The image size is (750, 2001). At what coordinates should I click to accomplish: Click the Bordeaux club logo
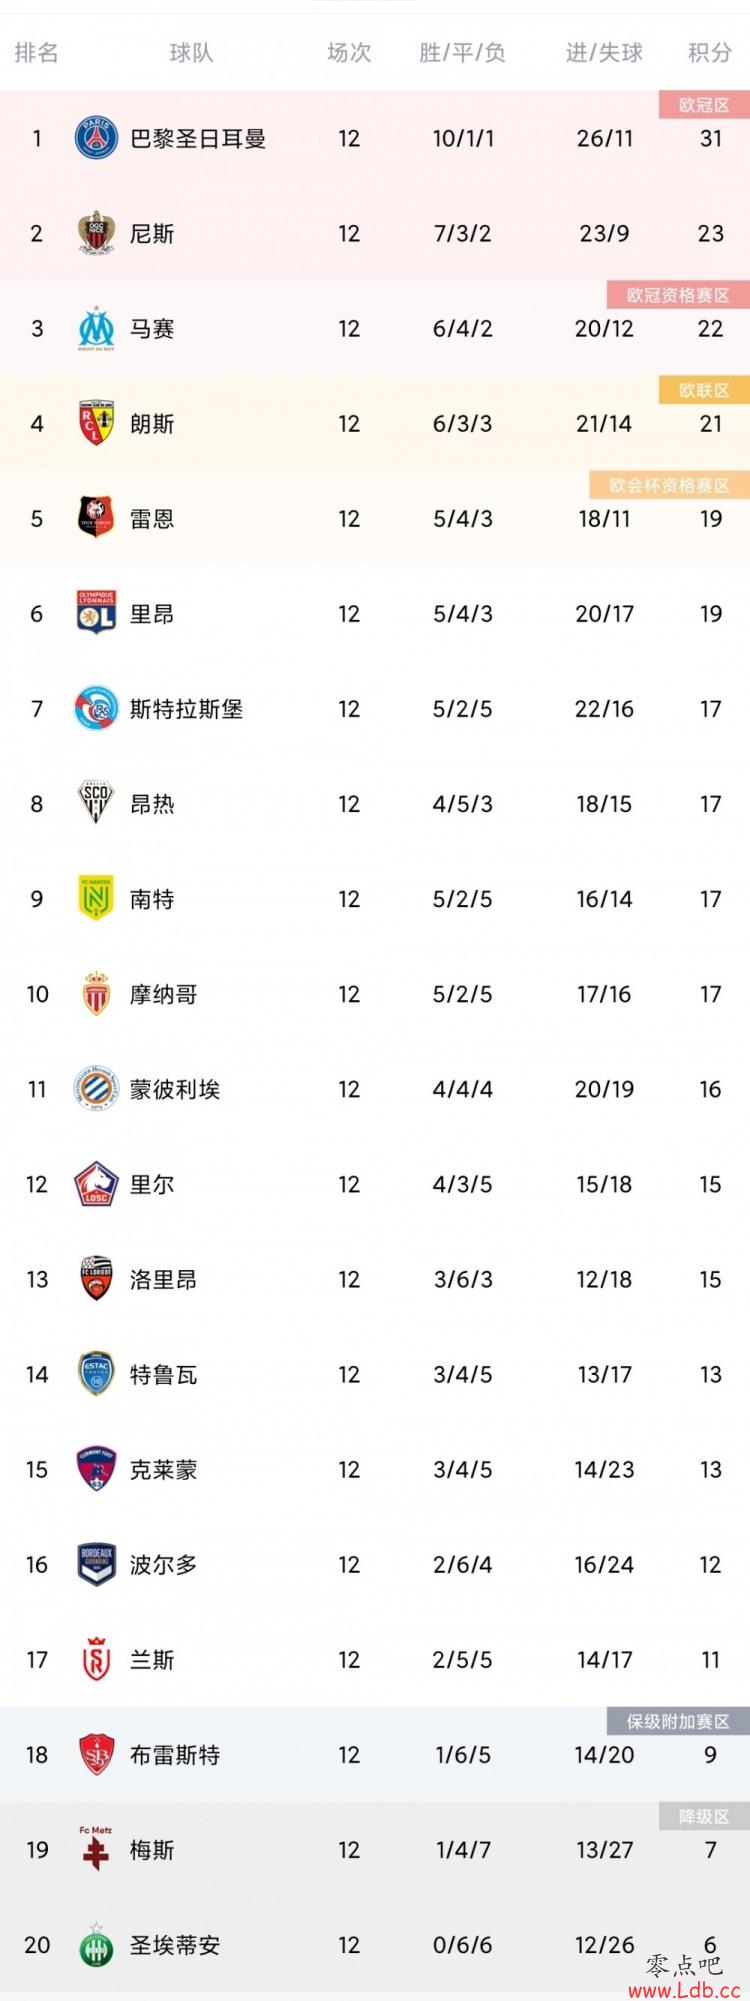pos(97,1564)
